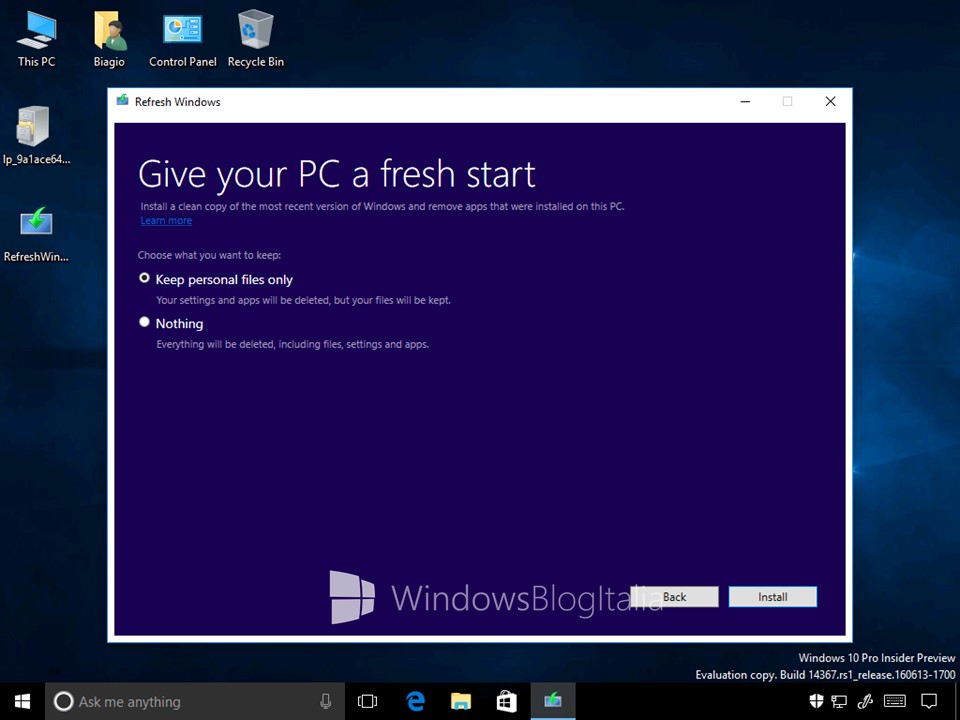Click 'Choose what you want to keep:' text

coord(209,255)
